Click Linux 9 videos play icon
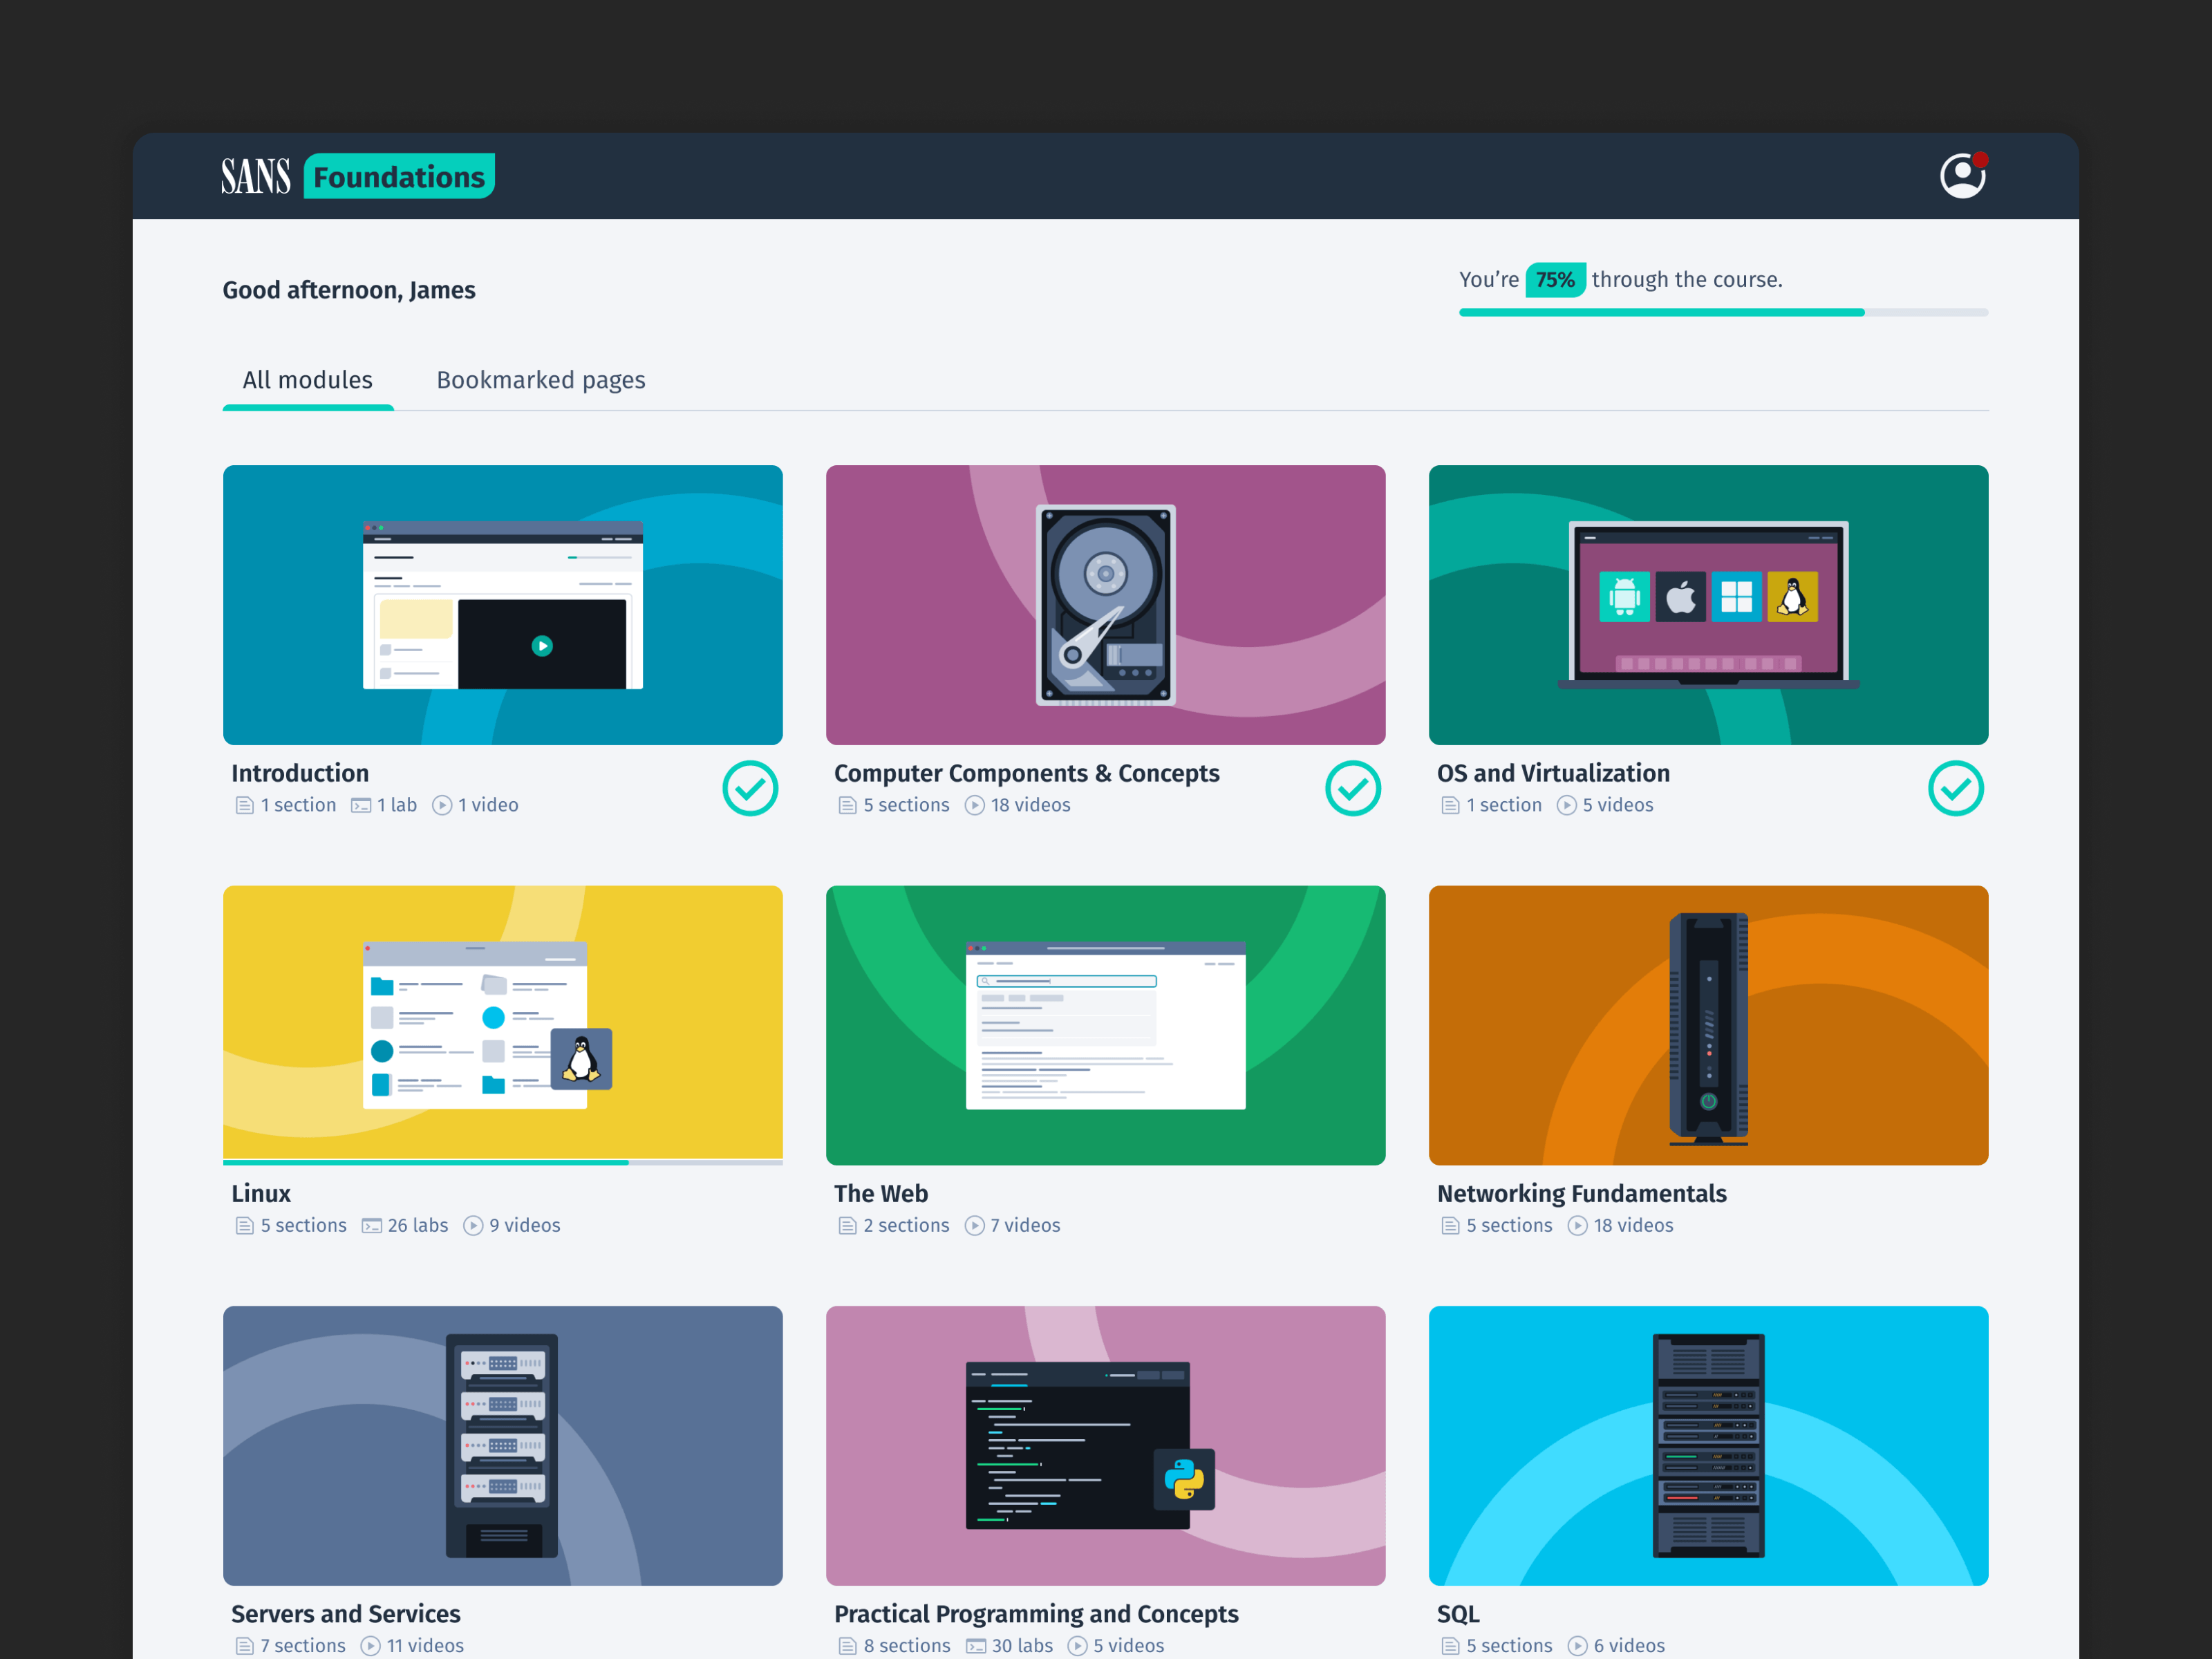Image resolution: width=2212 pixels, height=1659 pixels. click(473, 1225)
